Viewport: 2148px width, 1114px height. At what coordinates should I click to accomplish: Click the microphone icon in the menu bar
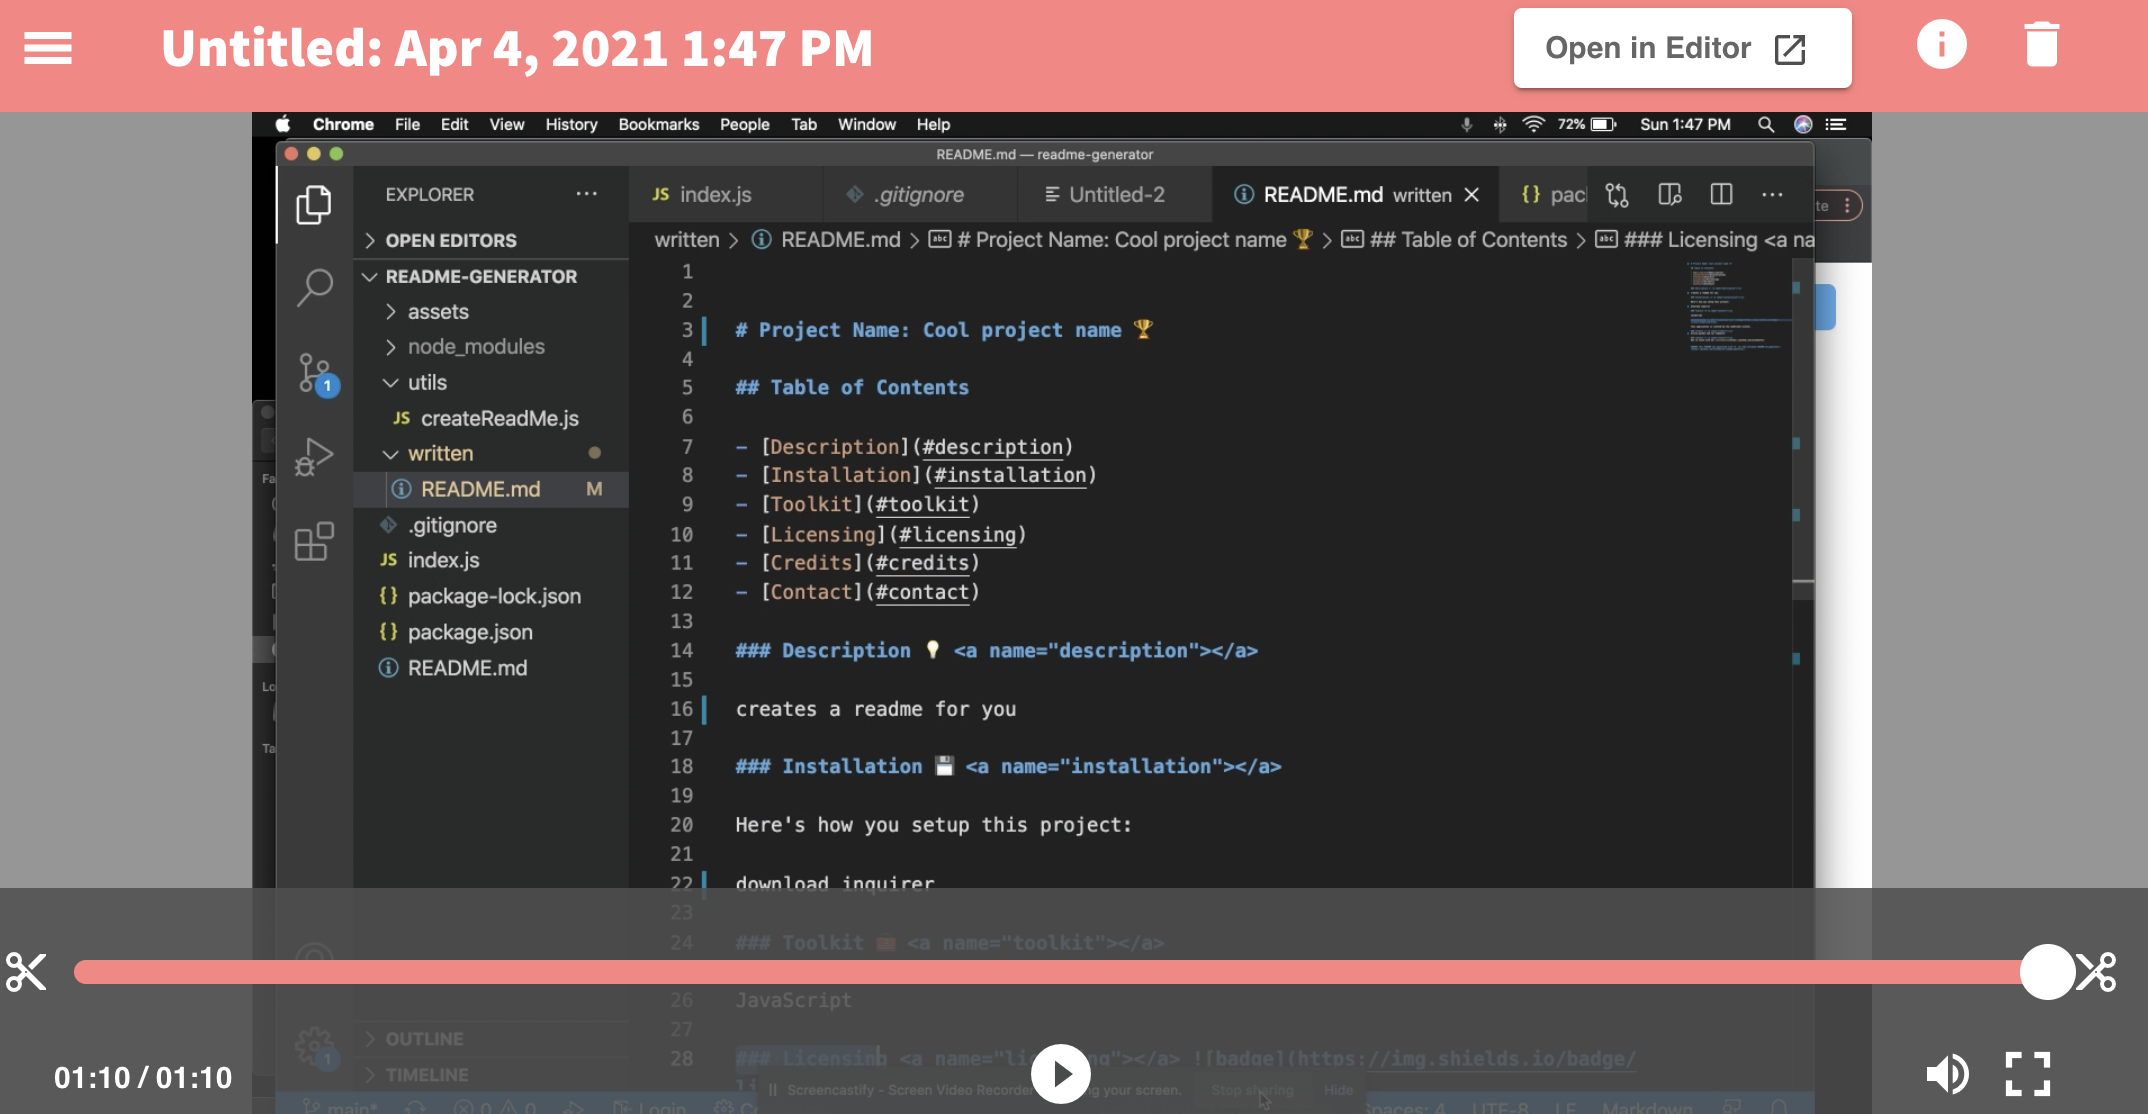[1466, 124]
